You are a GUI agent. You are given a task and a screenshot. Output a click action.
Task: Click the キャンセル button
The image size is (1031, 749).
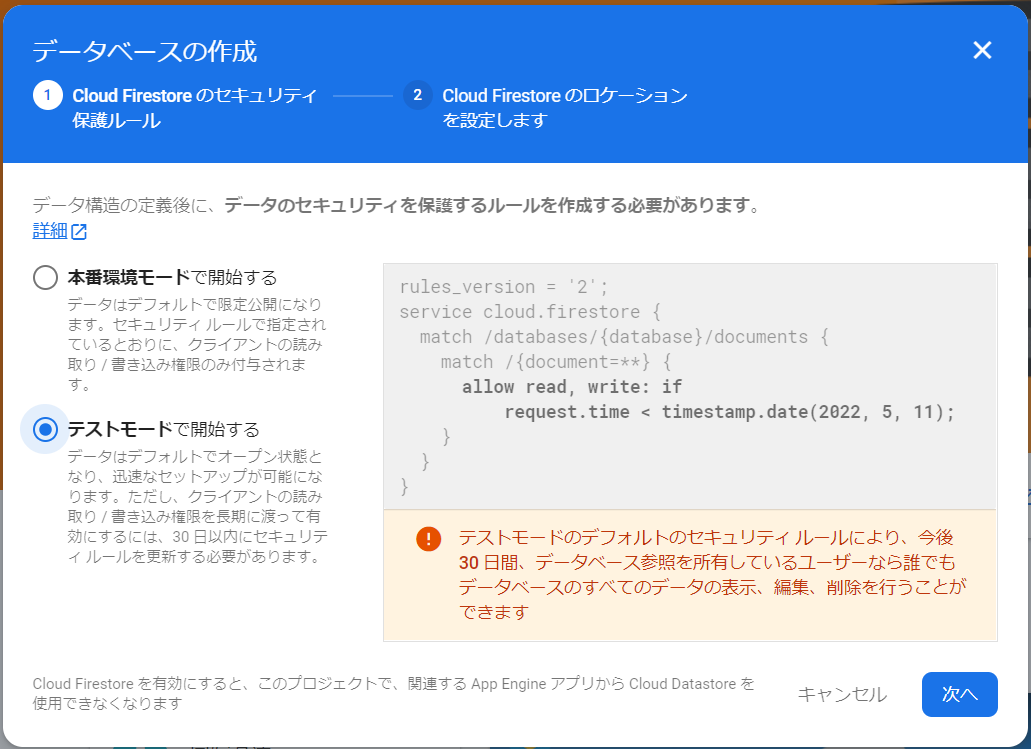click(842, 694)
